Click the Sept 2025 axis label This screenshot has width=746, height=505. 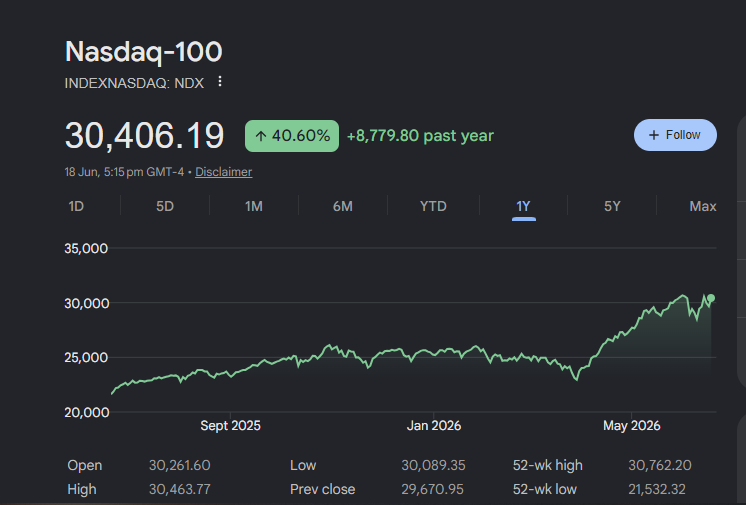(230, 425)
